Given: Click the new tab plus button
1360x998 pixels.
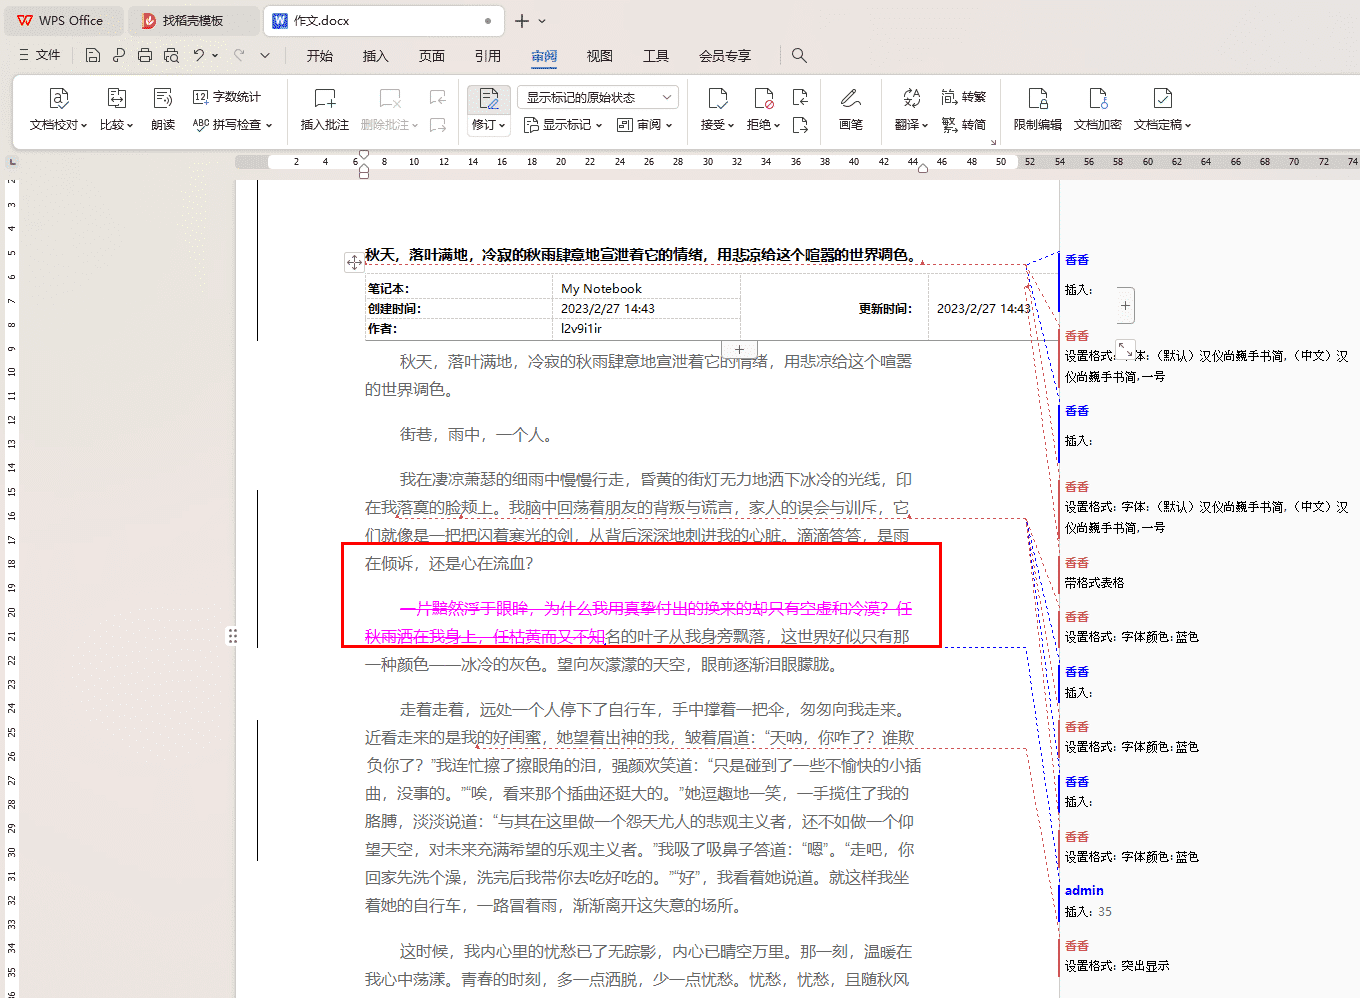Looking at the screenshot, I should 522,20.
